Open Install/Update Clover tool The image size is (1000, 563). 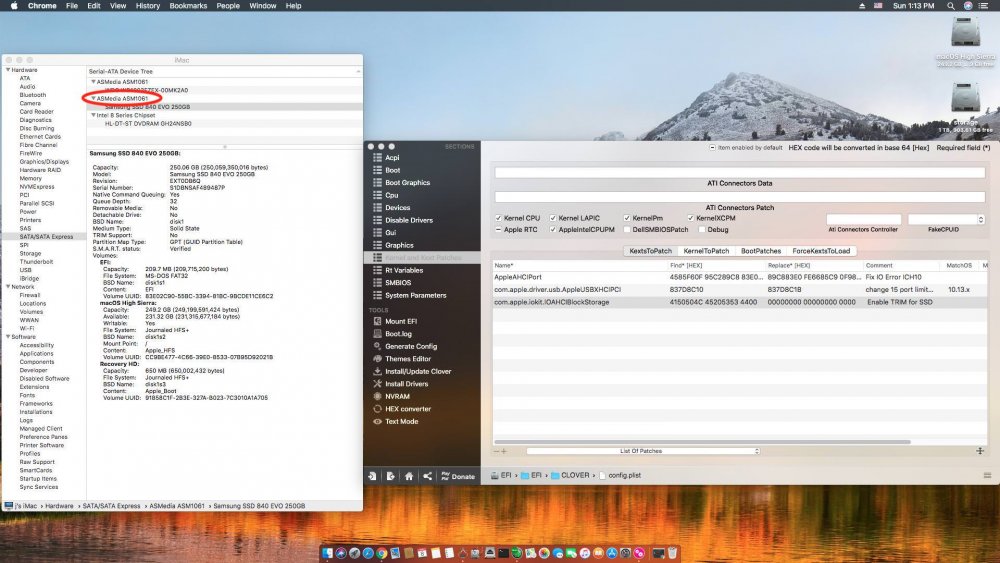[418, 371]
